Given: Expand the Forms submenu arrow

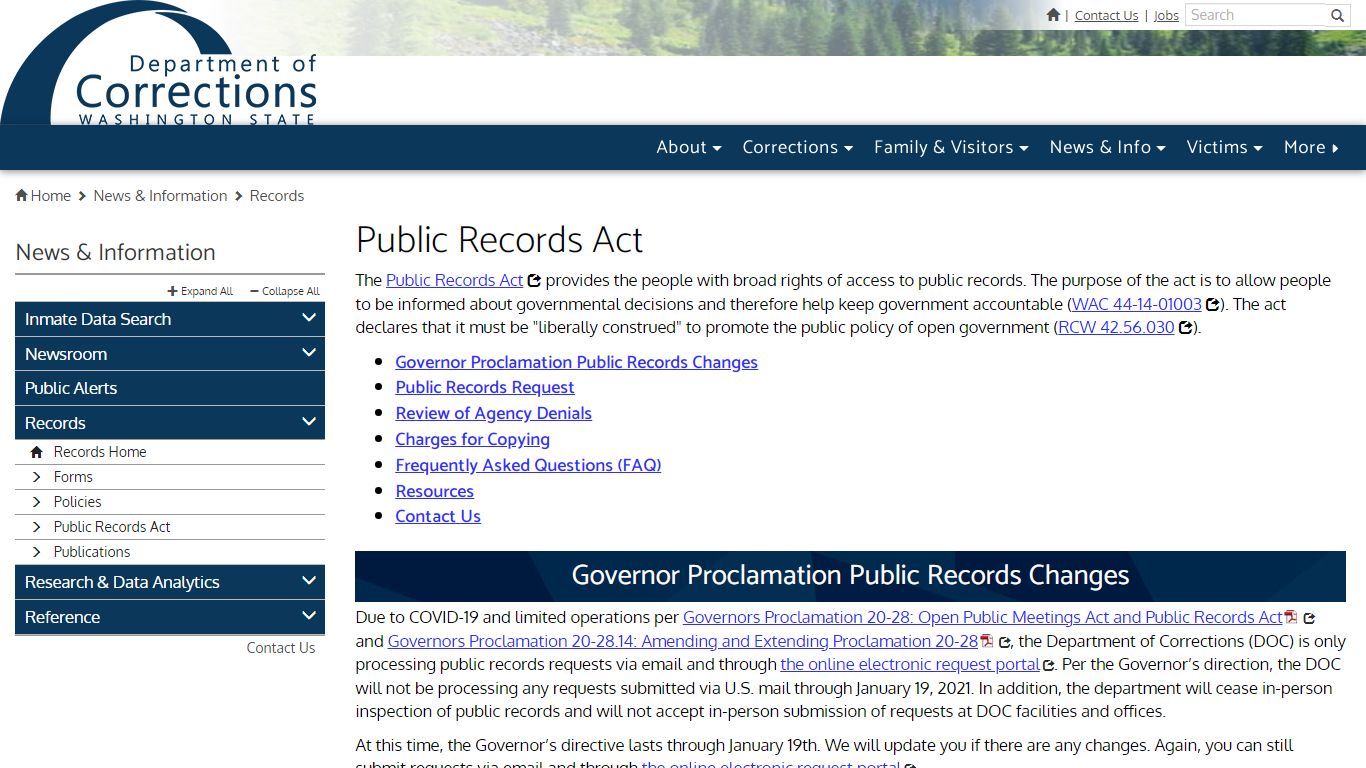Looking at the screenshot, I should point(37,477).
